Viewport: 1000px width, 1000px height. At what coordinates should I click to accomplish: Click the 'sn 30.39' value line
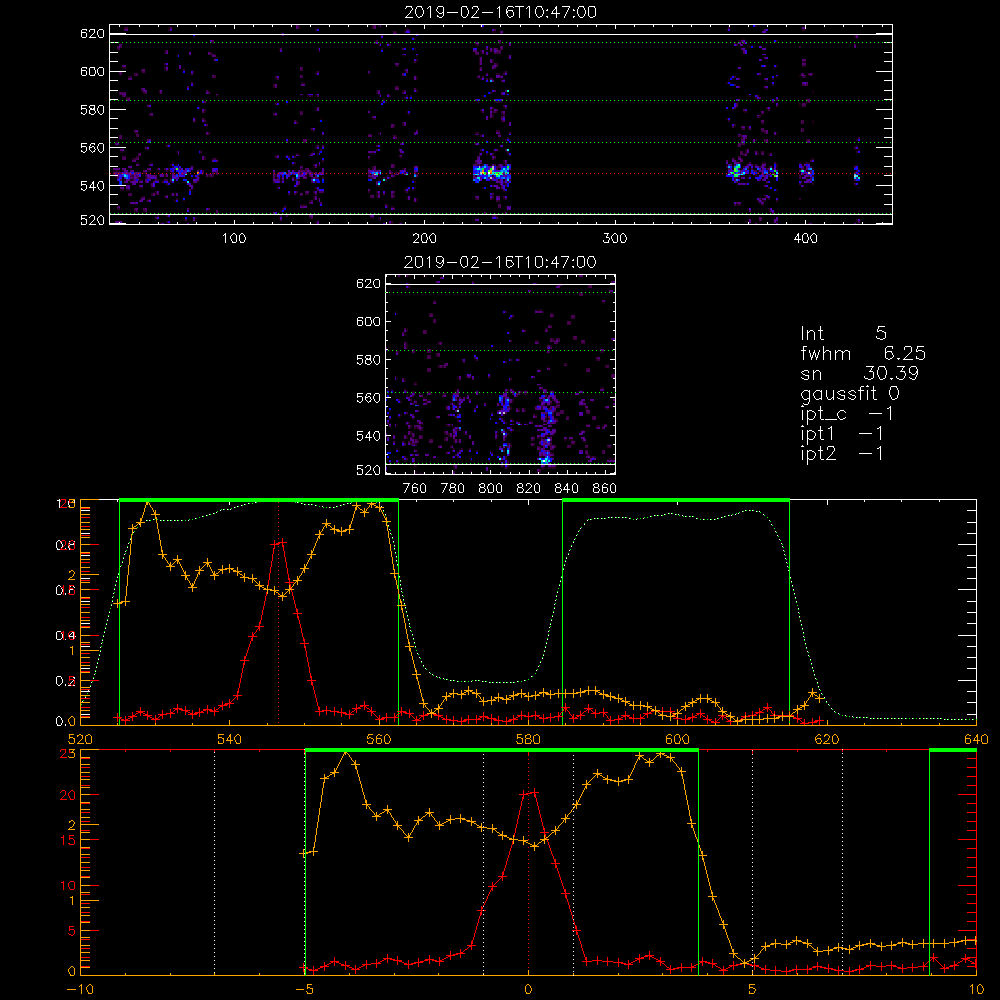[859, 373]
